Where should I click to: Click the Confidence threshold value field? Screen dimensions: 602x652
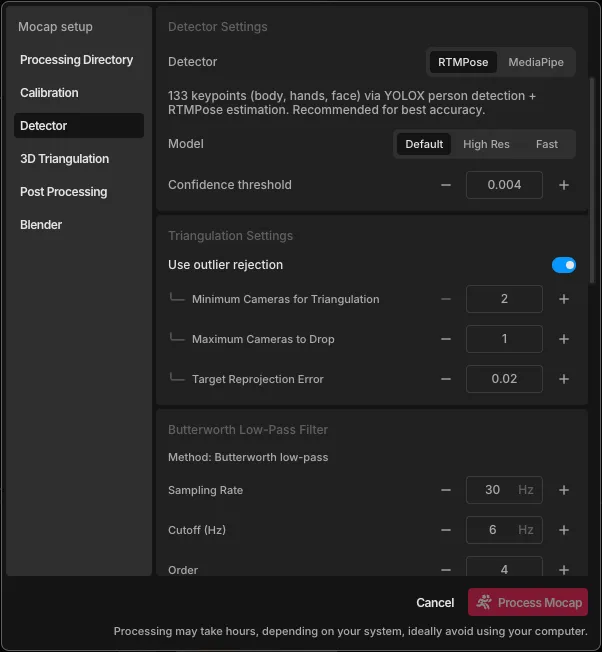[x=504, y=185]
